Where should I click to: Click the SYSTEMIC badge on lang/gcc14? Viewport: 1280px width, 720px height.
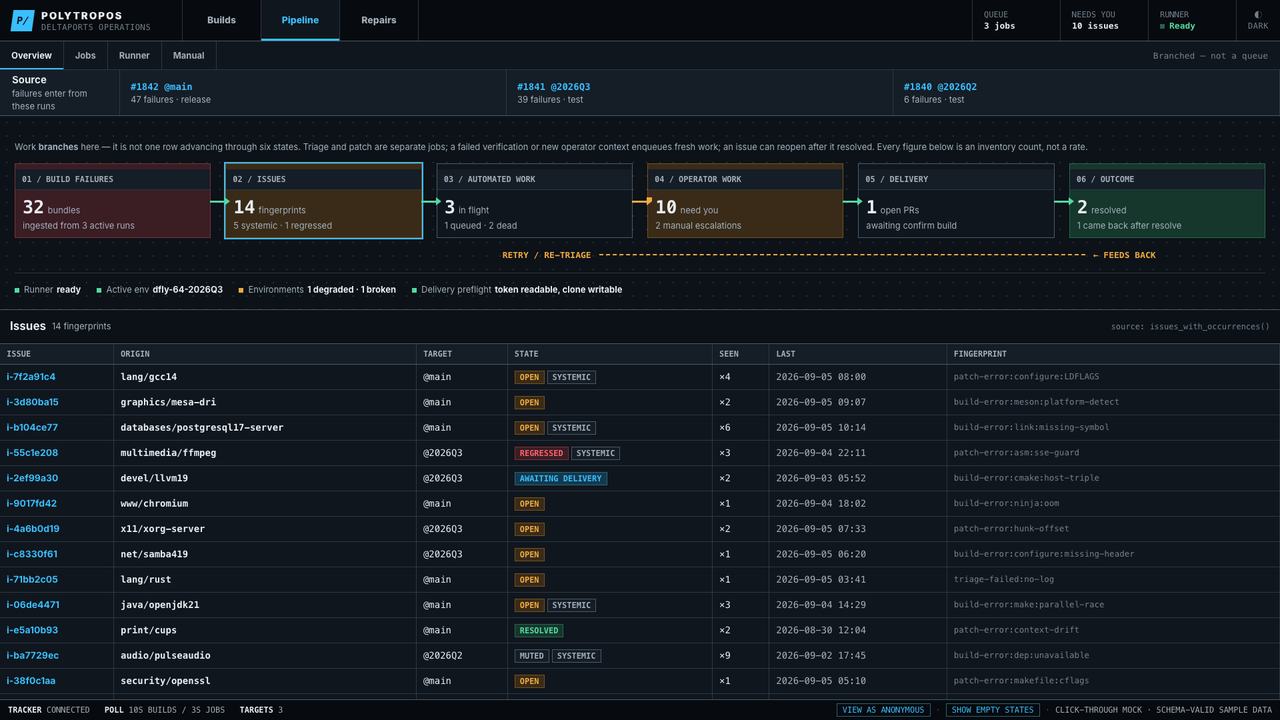click(x=572, y=377)
